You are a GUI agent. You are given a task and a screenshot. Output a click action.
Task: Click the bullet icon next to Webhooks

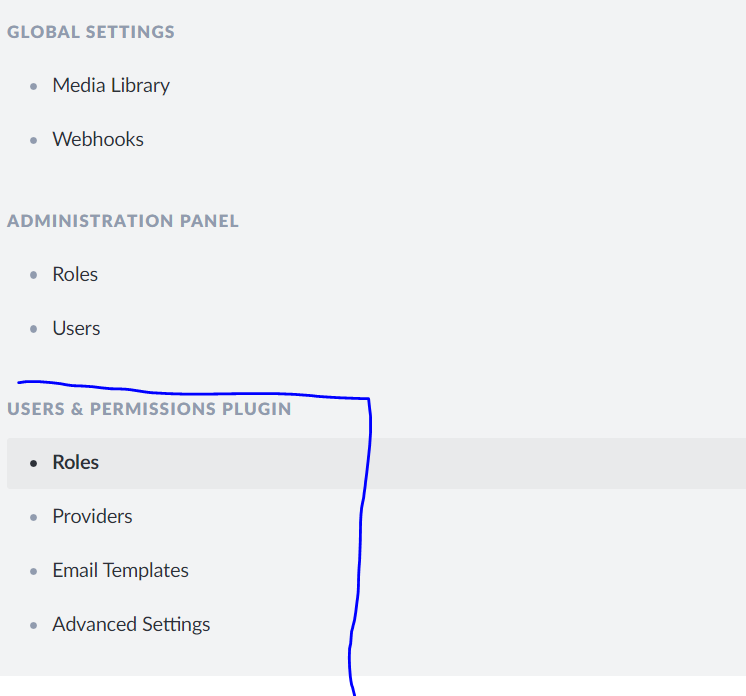coord(34,141)
